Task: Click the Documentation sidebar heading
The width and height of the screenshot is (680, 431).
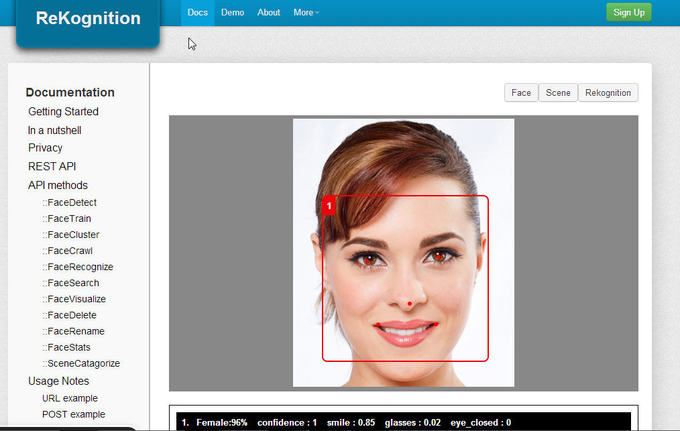Action: pyautogui.click(x=70, y=92)
